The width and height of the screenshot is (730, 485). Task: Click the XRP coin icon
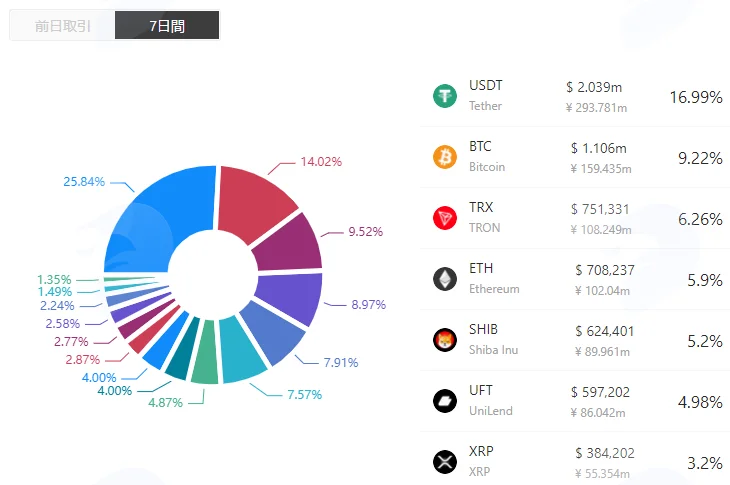pyautogui.click(x=445, y=462)
